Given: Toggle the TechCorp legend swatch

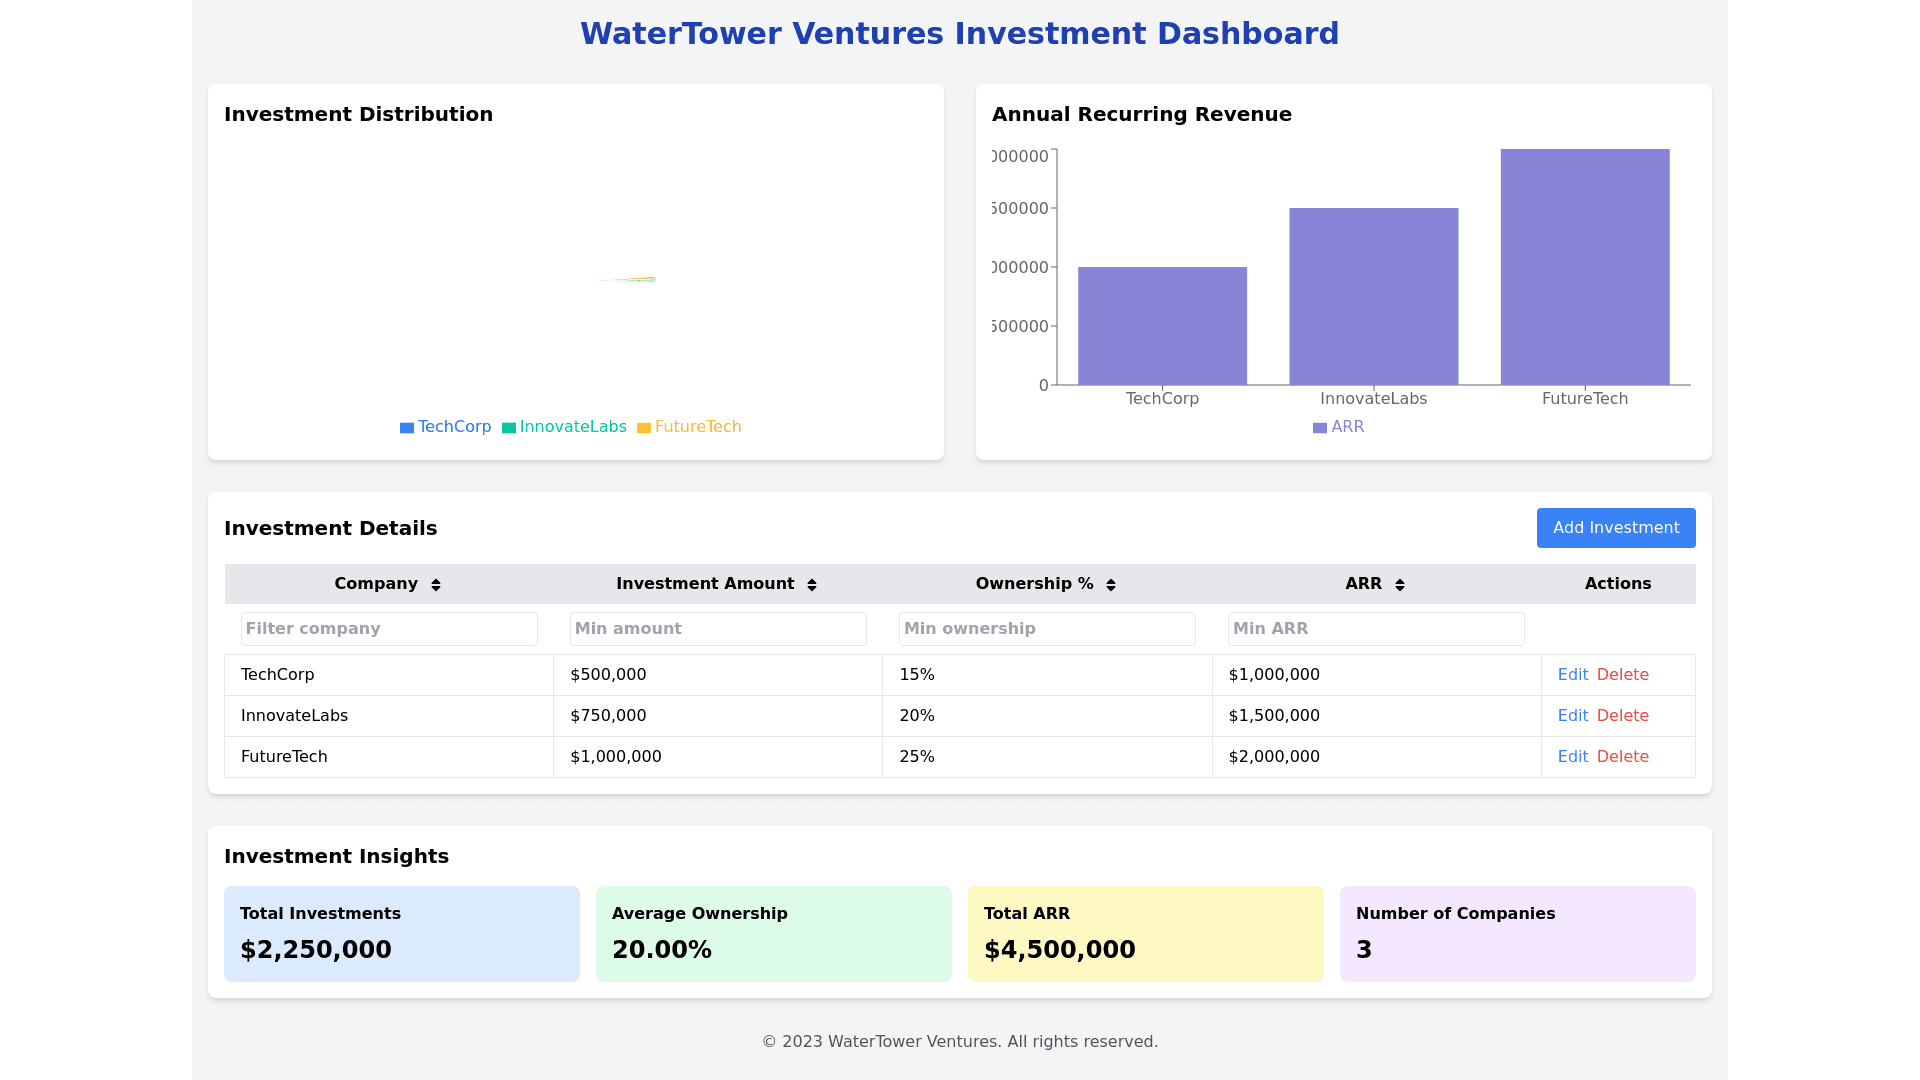Looking at the screenshot, I should [407, 428].
